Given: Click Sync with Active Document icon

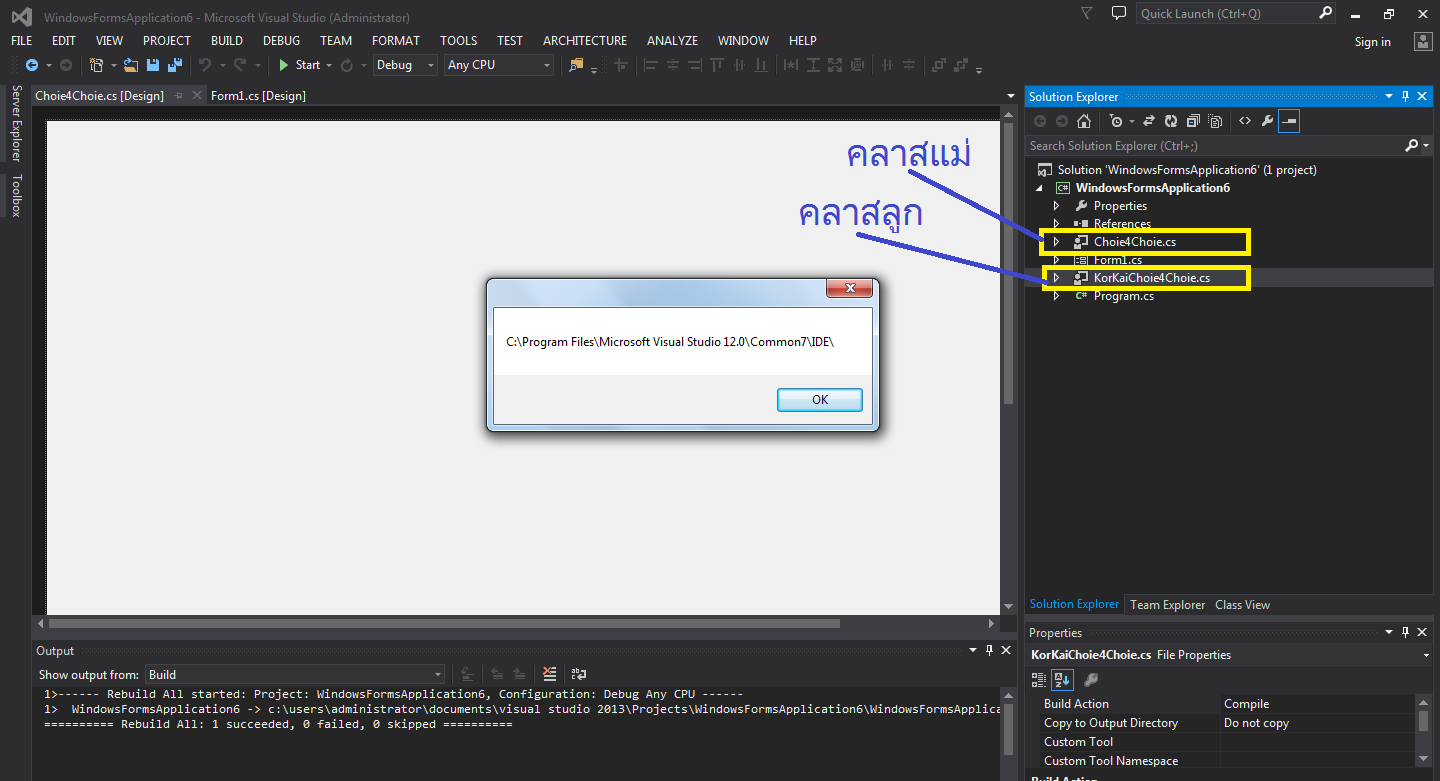Looking at the screenshot, I should (1149, 121).
